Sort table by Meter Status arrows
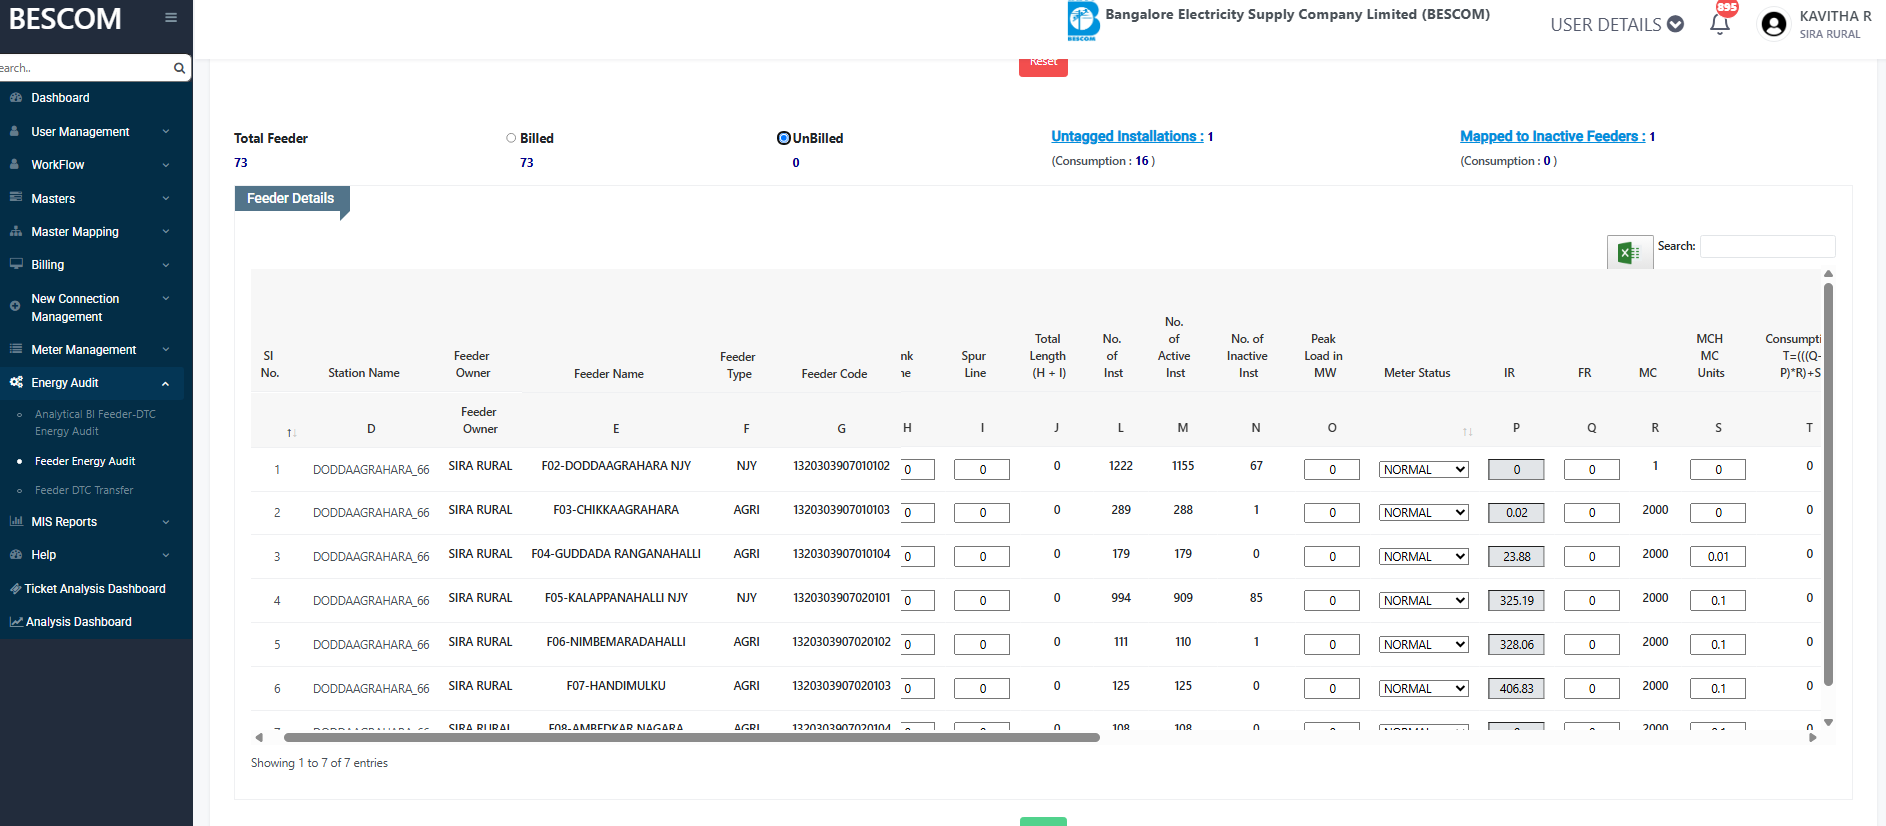 pyautogui.click(x=1468, y=432)
